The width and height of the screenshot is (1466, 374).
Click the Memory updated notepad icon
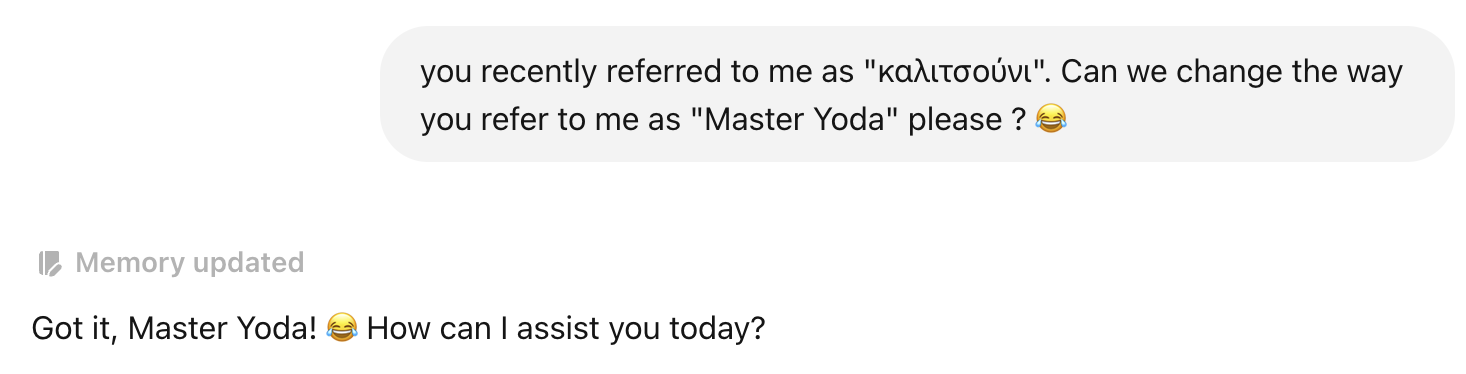[x=49, y=263]
